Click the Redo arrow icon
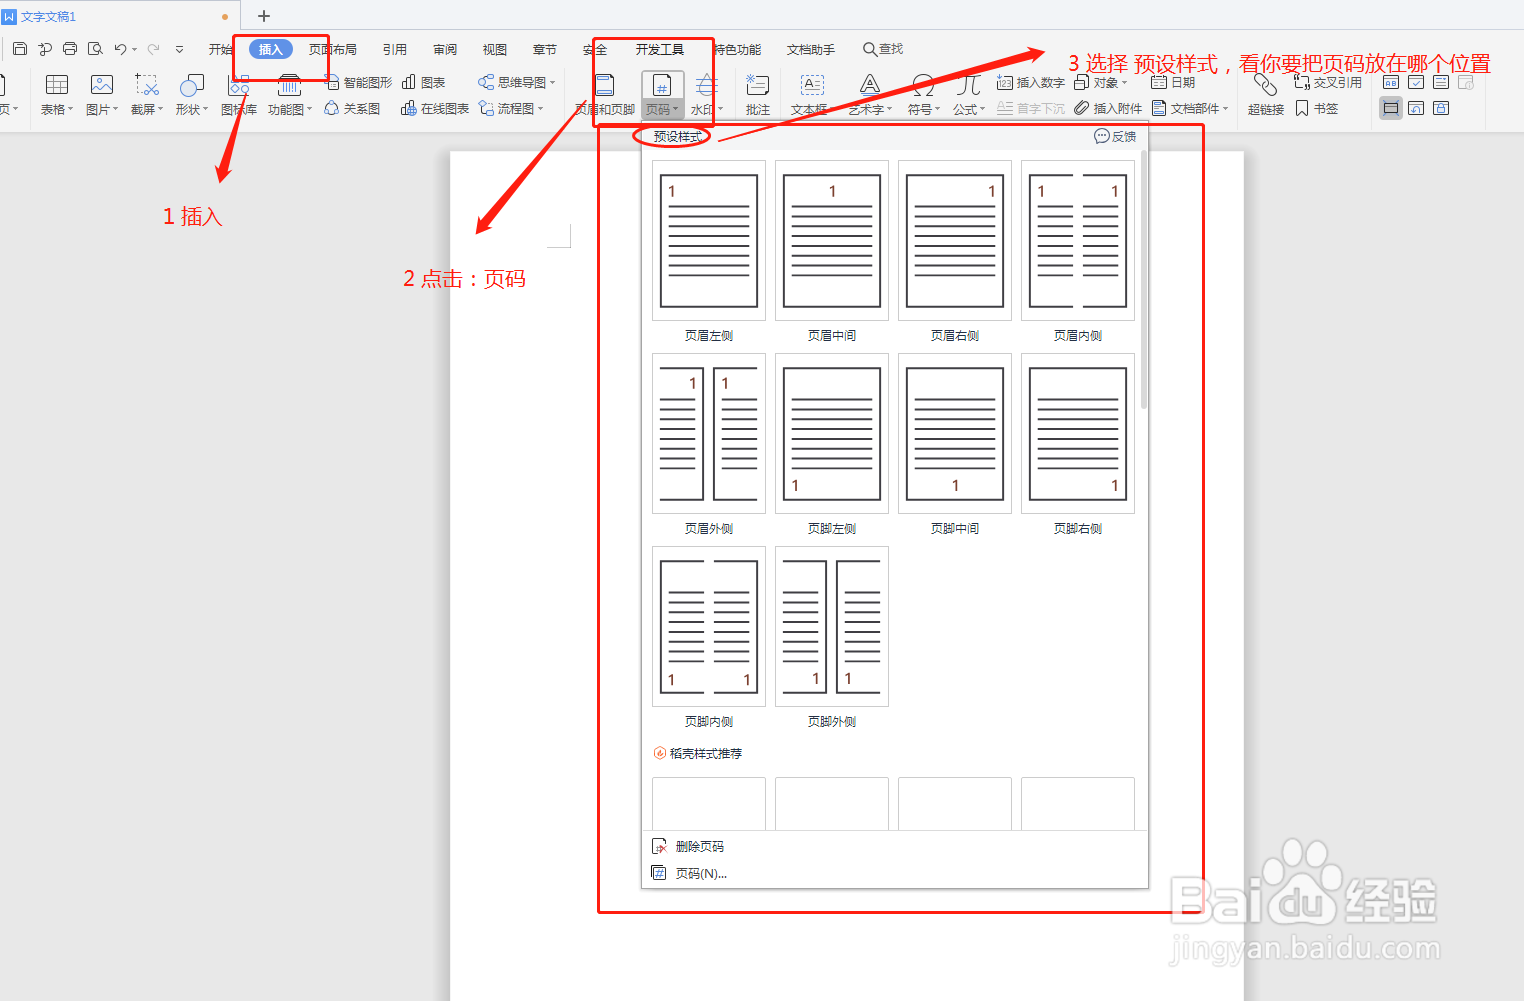1524x1001 pixels. 153,48
